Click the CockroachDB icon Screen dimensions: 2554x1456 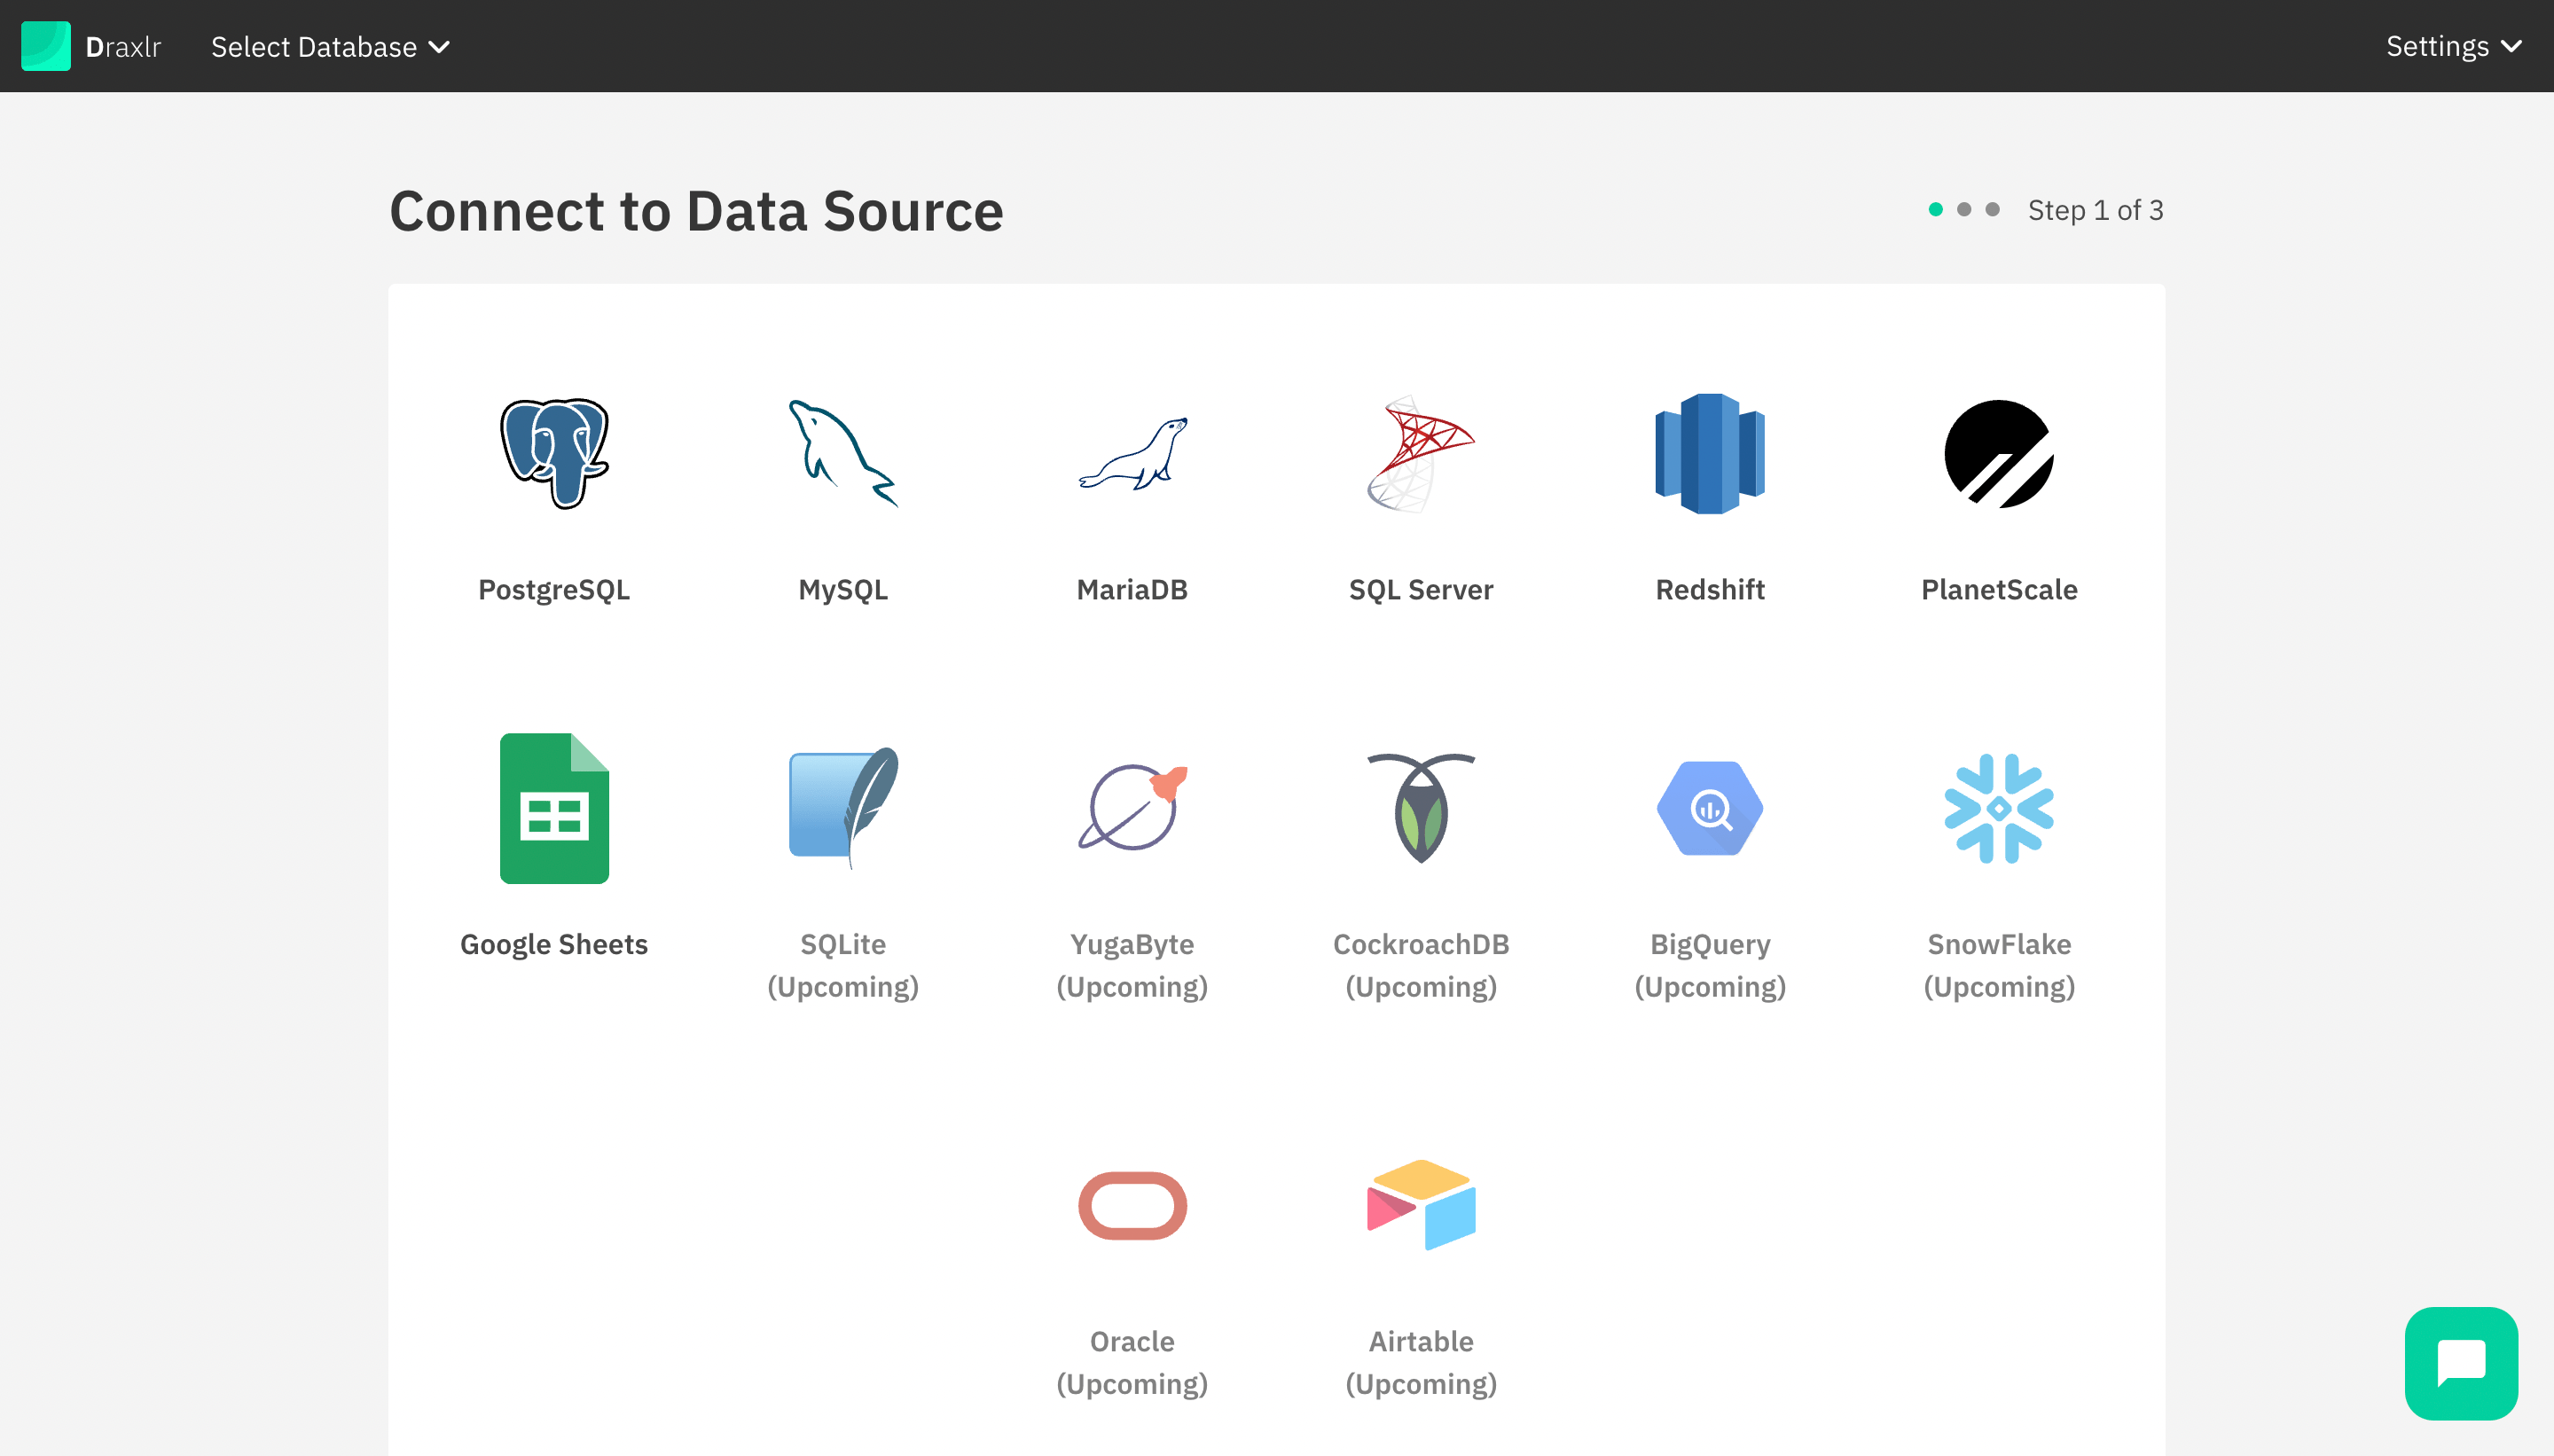1421,808
